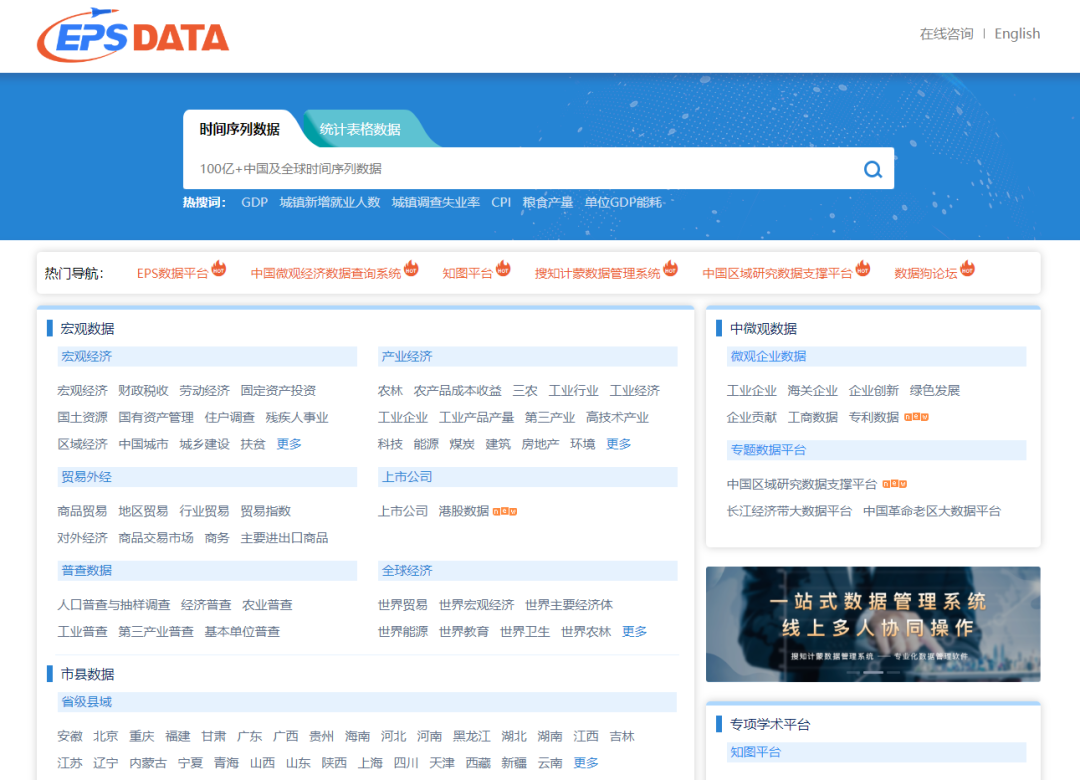Screen dimensions: 1080x780
Task: Open 中国区域研究数据支撑平台 in hot navigation
Action: click(777, 274)
